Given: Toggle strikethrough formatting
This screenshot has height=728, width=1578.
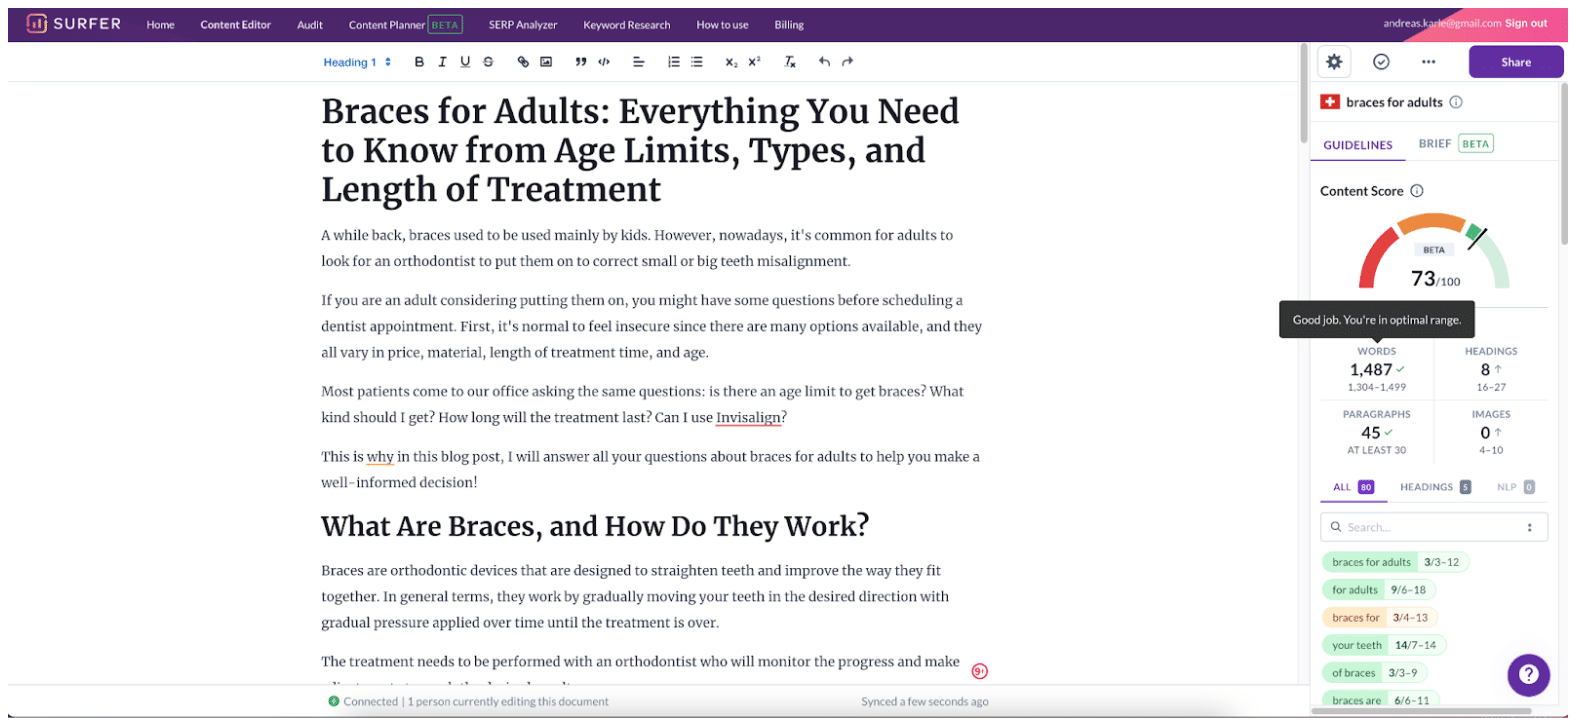Looking at the screenshot, I should coord(488,62).
